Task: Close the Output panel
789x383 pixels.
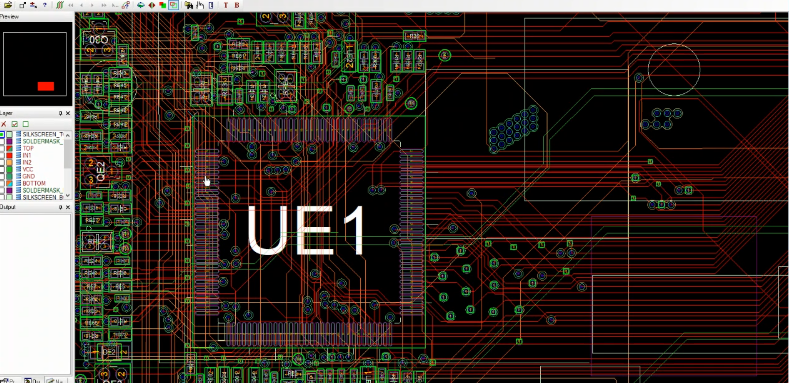Action: click(x=68, y=207)
